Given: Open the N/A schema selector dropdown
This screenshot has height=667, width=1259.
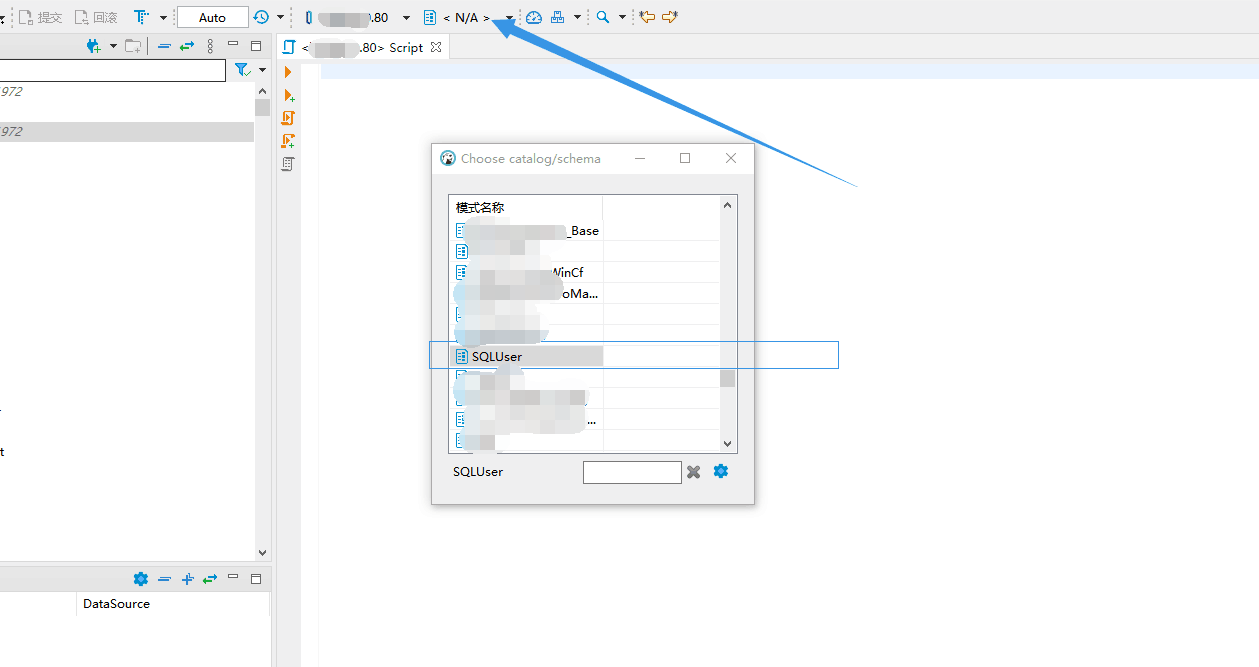Looking at the screenshot, I should 508,17.
